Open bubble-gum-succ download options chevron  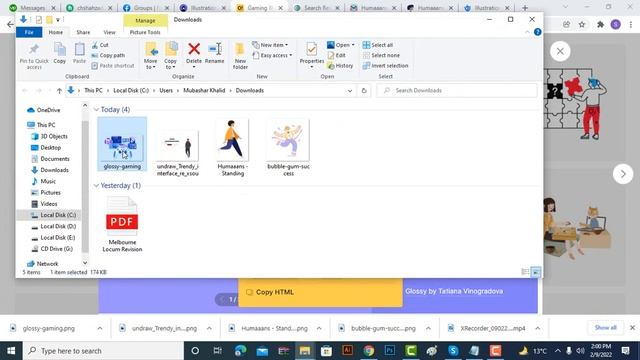[x=428, y=328]
